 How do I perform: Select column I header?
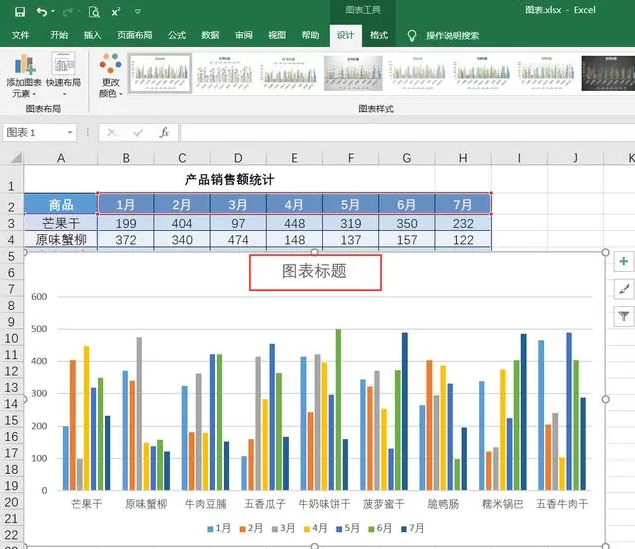pos(519,158)
